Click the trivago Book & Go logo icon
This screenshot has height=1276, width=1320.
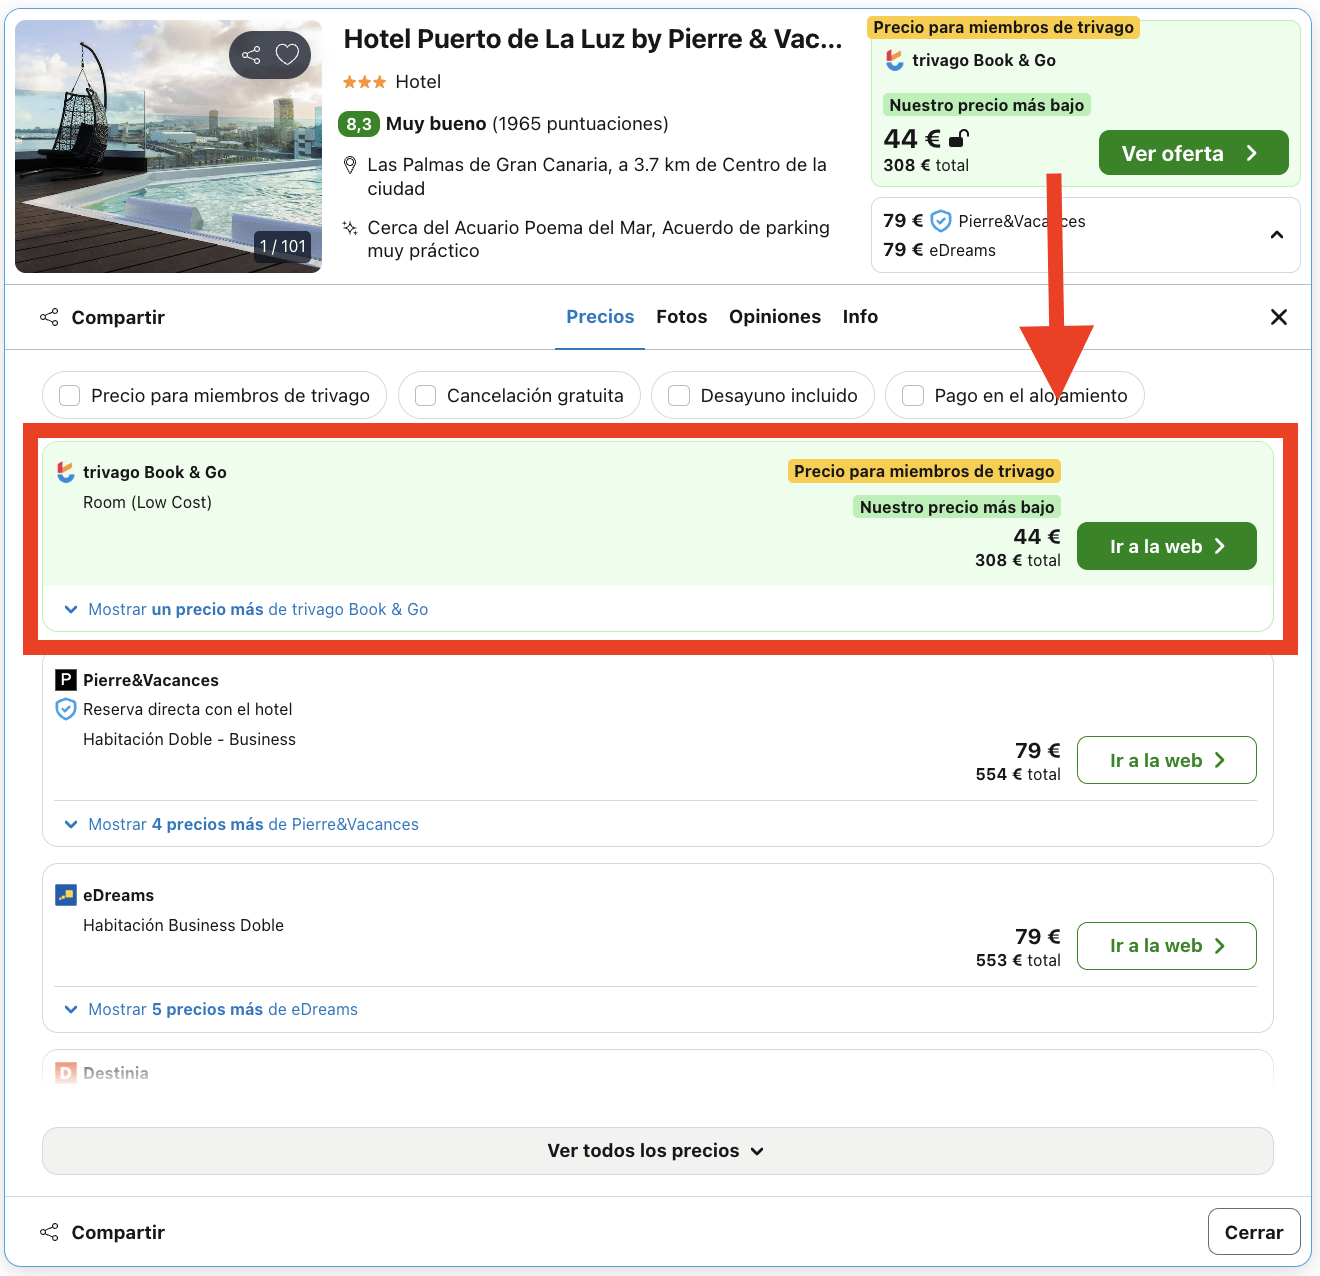pyautogui.click(x=66, y=472)
